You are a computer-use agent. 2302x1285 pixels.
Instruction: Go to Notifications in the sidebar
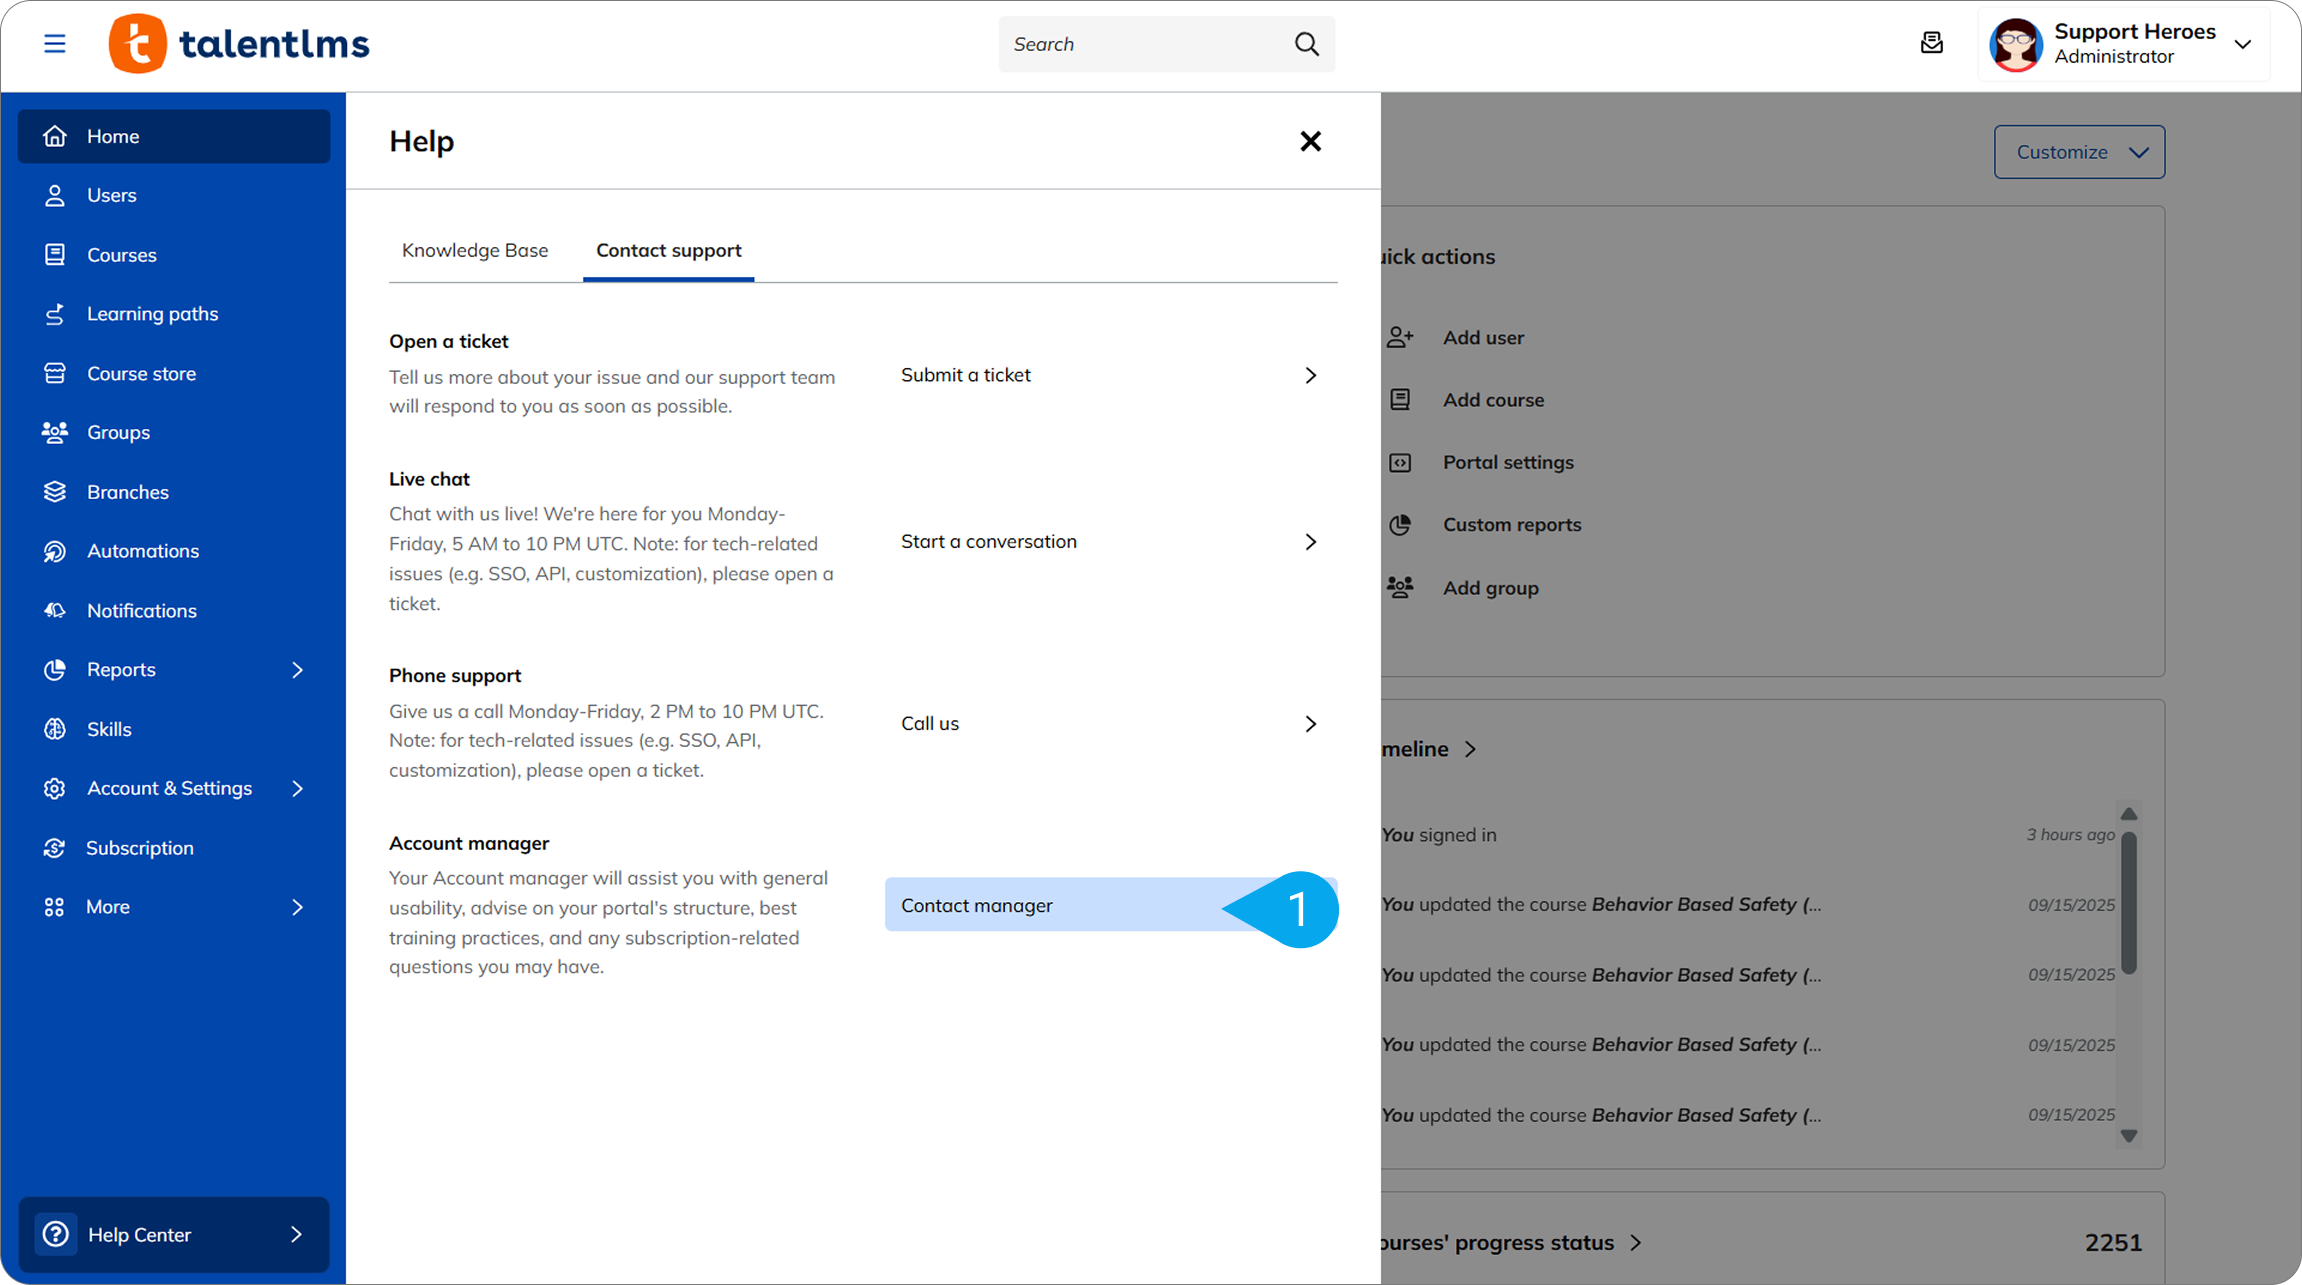(141, 610)
